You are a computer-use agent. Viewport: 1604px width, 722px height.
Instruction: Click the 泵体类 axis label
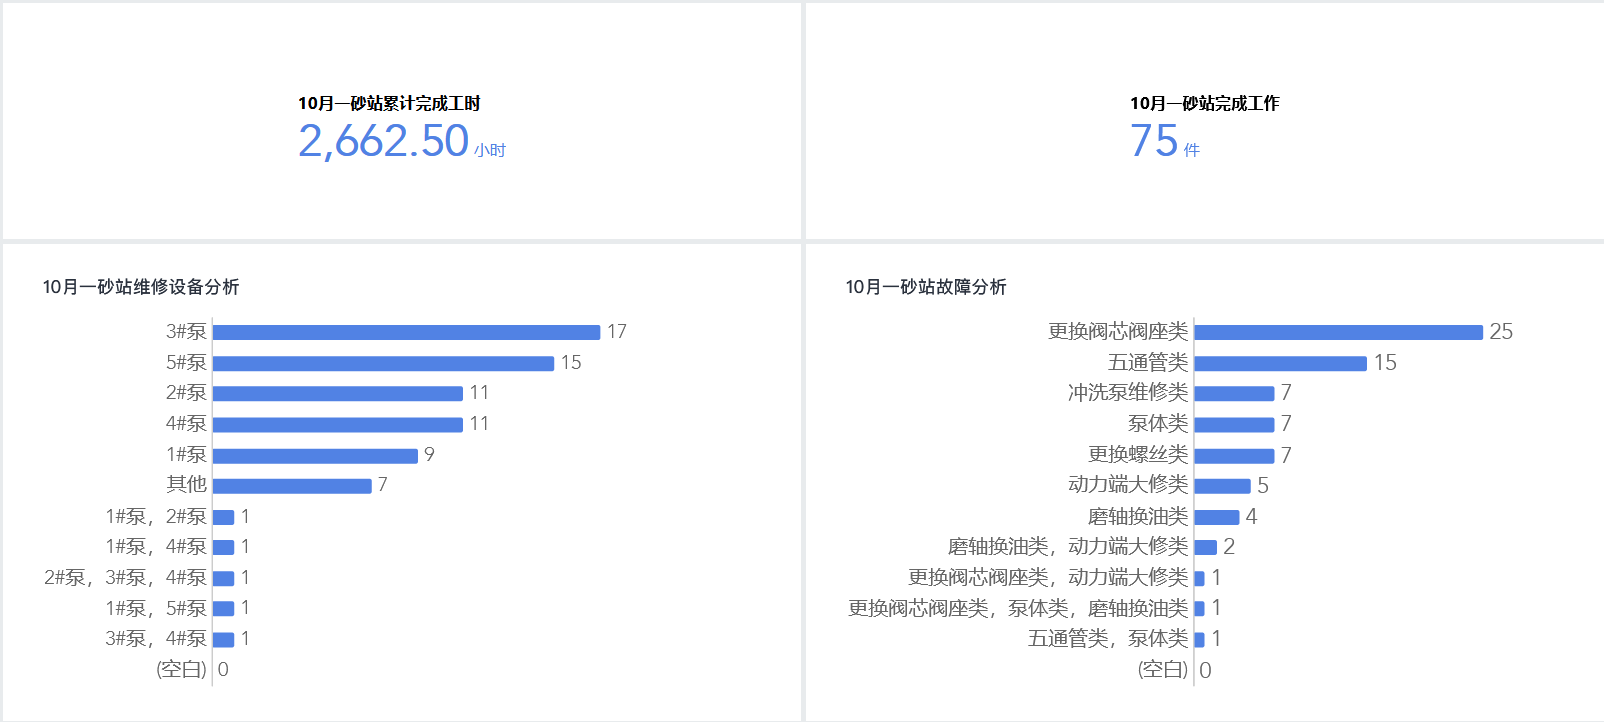[x=1157, y=424]
